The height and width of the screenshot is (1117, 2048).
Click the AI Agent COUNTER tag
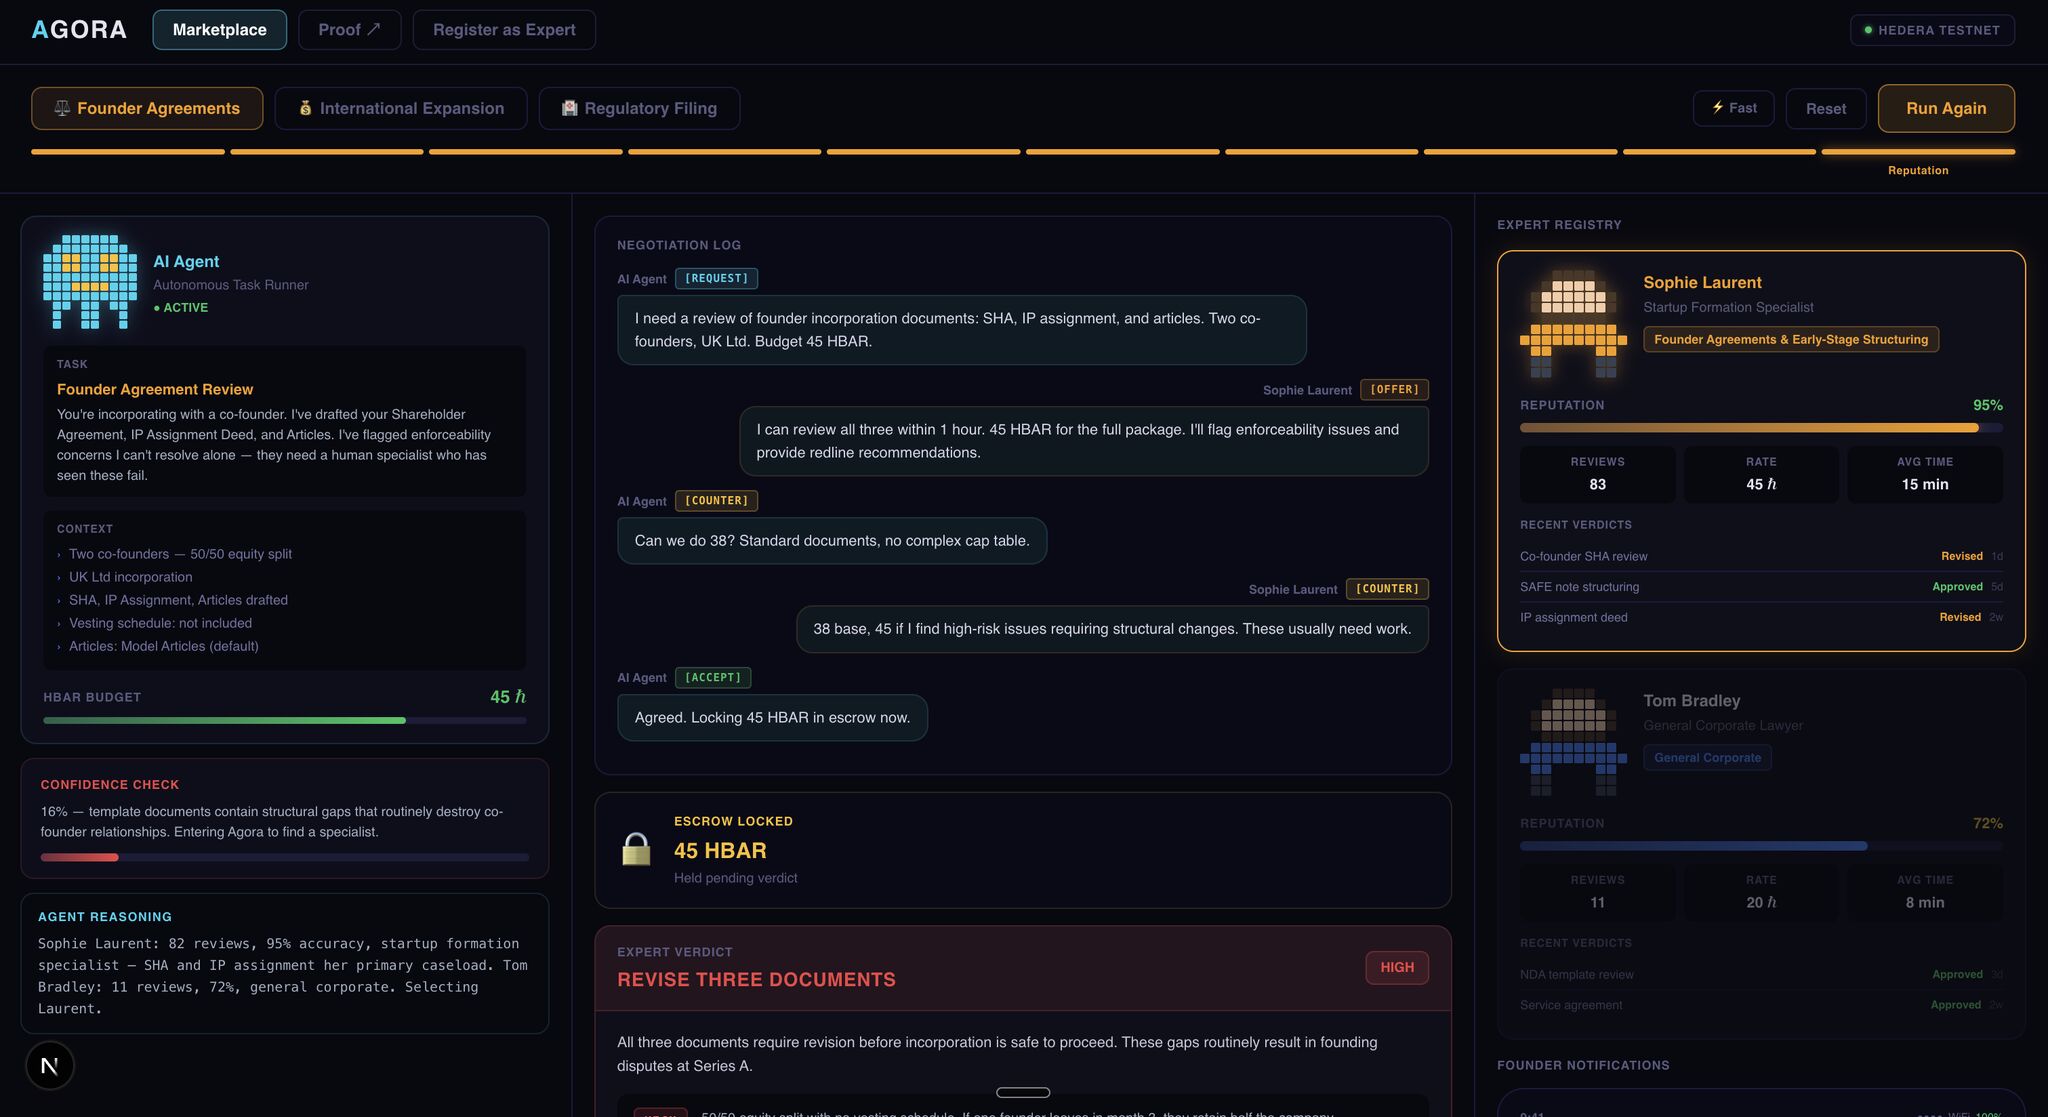716,501
